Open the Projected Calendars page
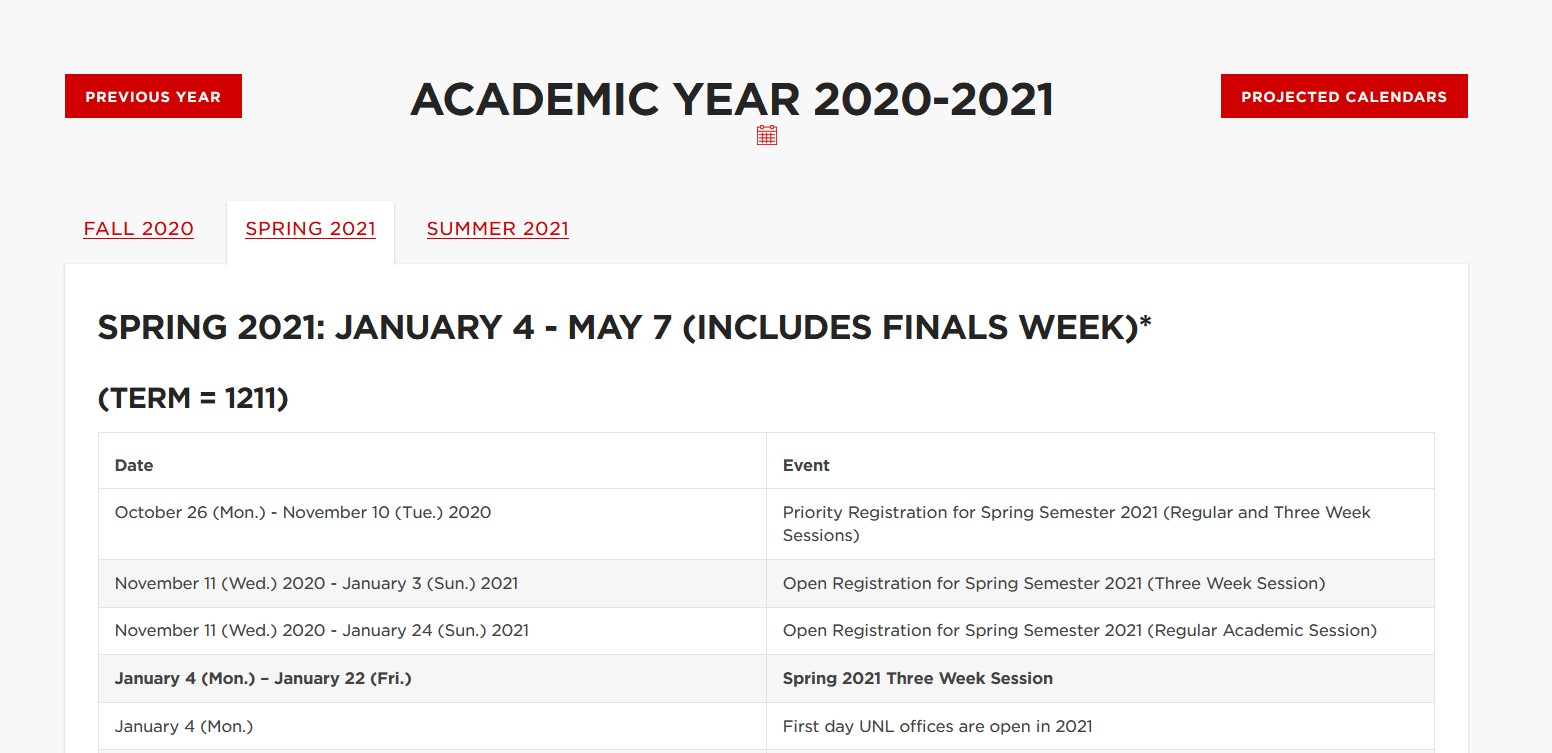The height and width of the screenshot is (753, 1552). tap(1343, 97)
